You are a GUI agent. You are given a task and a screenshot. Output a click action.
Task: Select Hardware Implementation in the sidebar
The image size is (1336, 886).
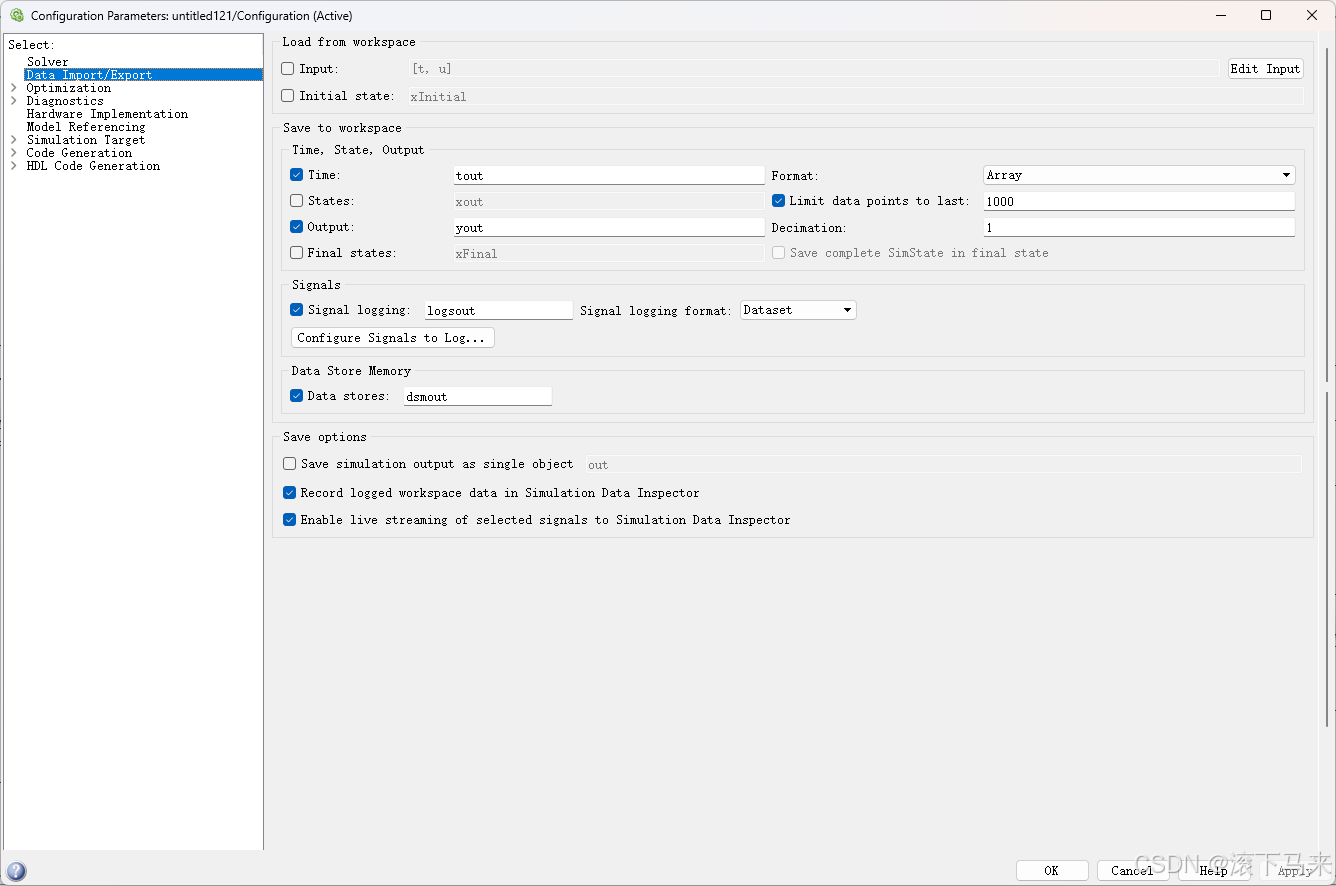[107, 113]
